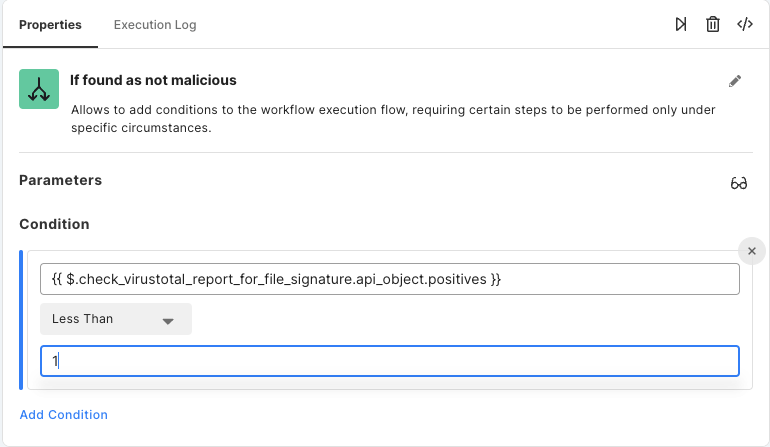Viewport: 770px width, 447px height.
Task: Edit the step name with the pencil icon
Action: 735,81
